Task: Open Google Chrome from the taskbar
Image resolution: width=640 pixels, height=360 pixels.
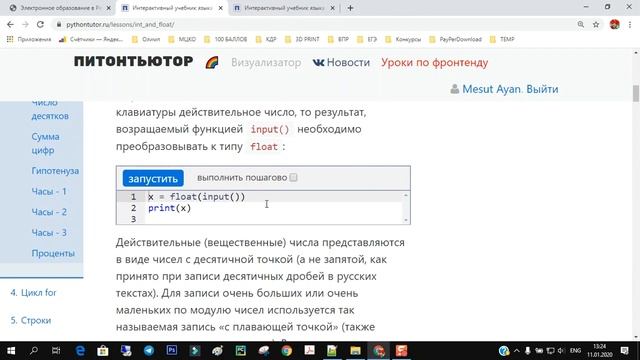Action: coord(287,351)
